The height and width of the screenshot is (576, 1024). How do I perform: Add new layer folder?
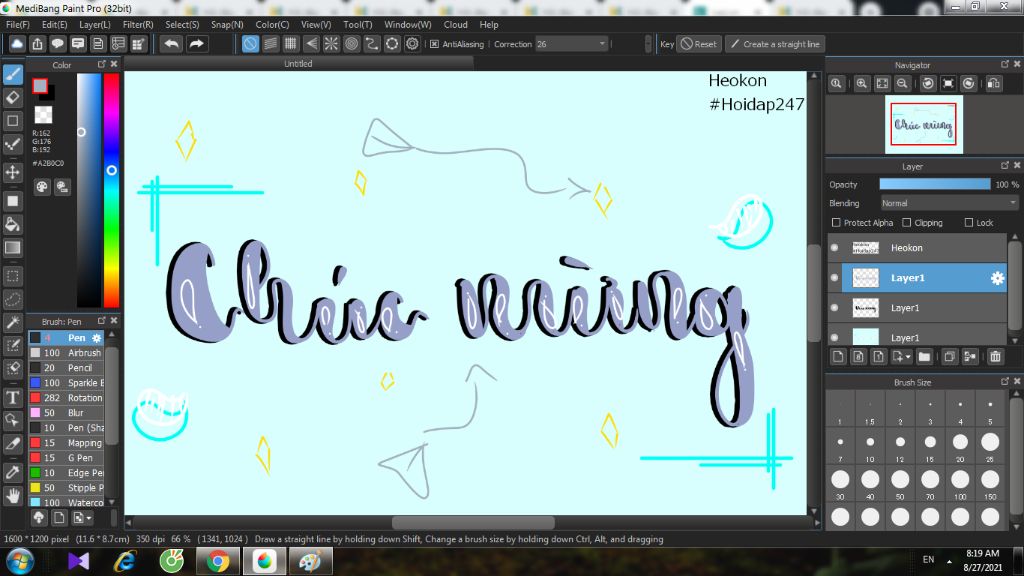(x=924, y=357)
